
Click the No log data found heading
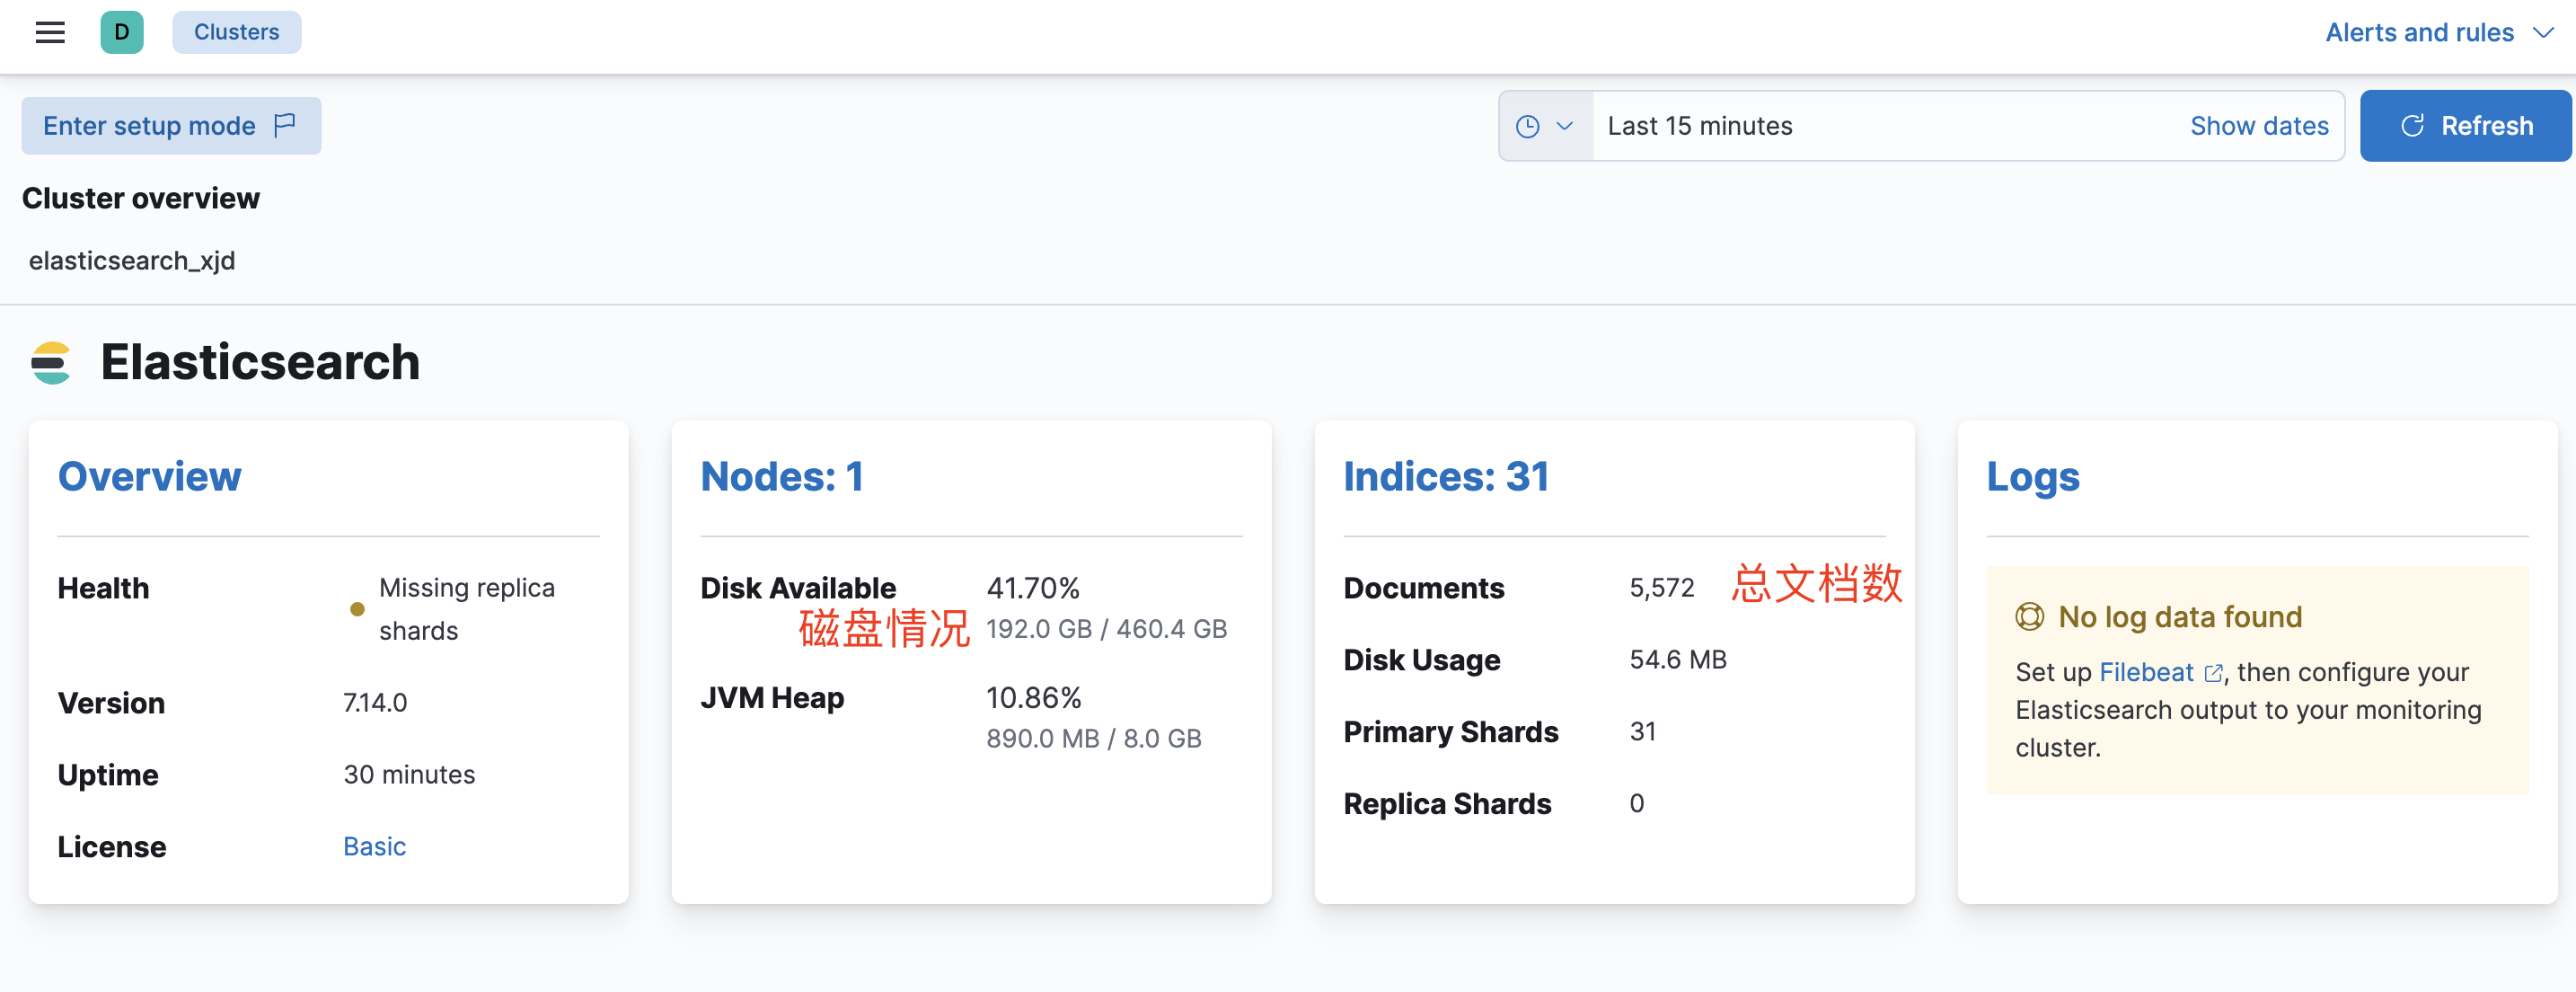[2180, 617]
